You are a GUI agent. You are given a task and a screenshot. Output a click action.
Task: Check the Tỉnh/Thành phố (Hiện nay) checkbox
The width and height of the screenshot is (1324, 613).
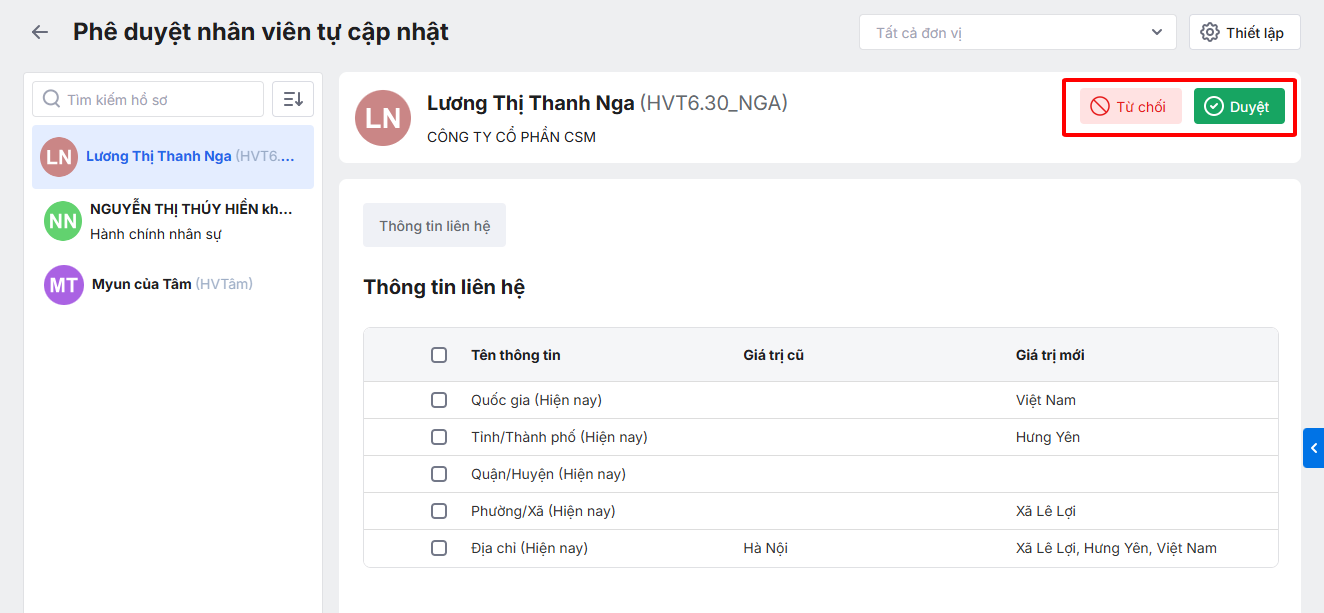click(x=439, y=437)
